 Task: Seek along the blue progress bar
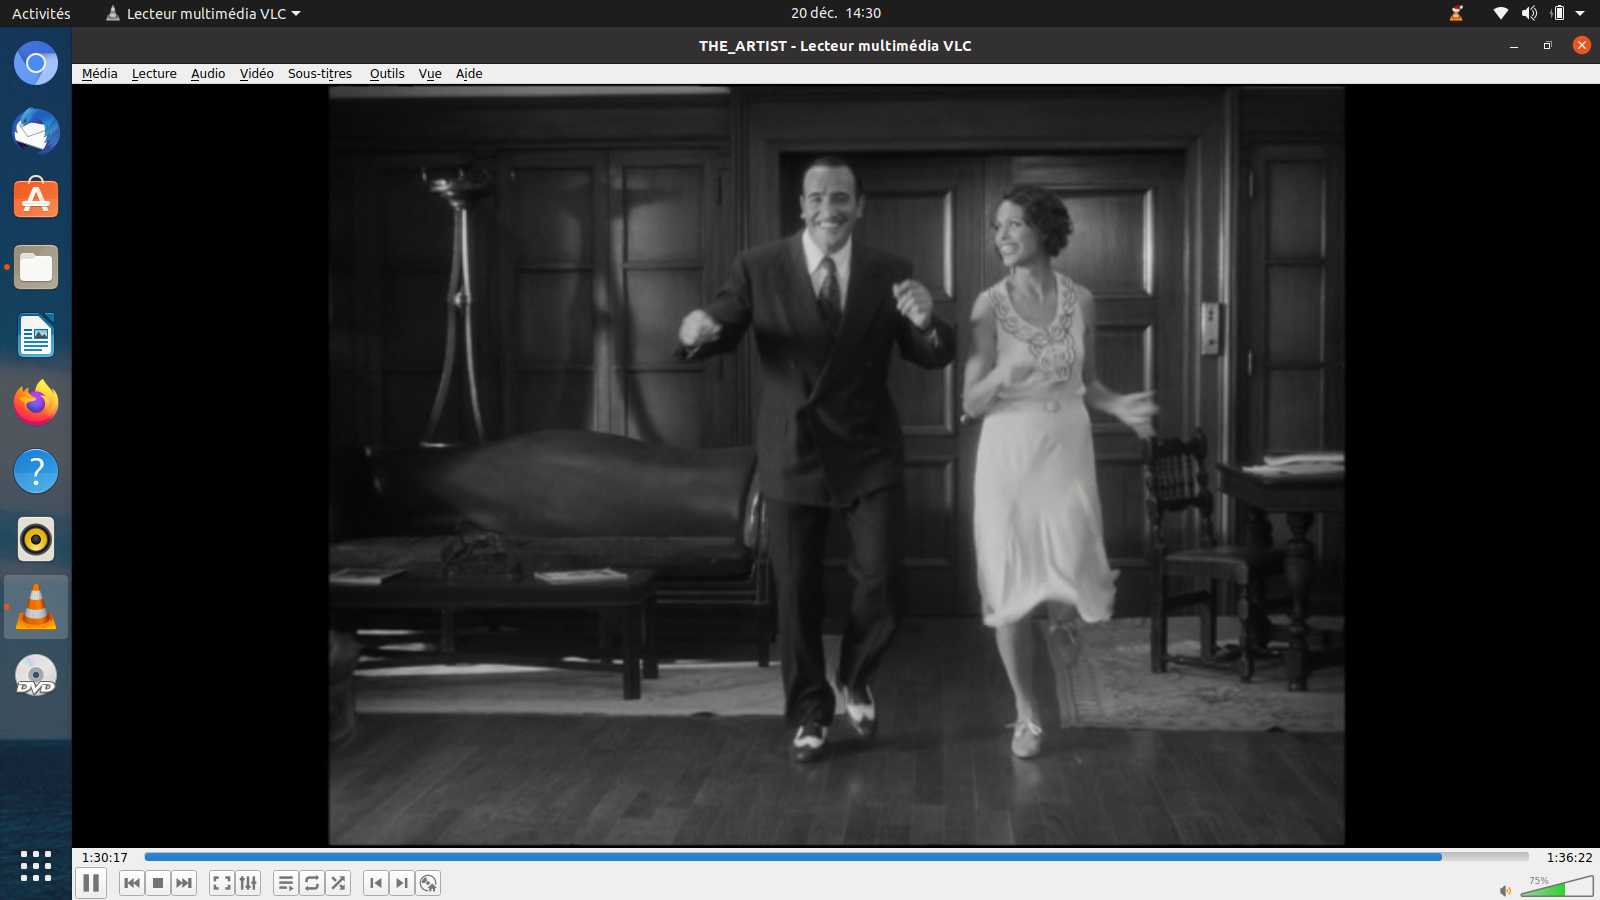click(836, 857)
